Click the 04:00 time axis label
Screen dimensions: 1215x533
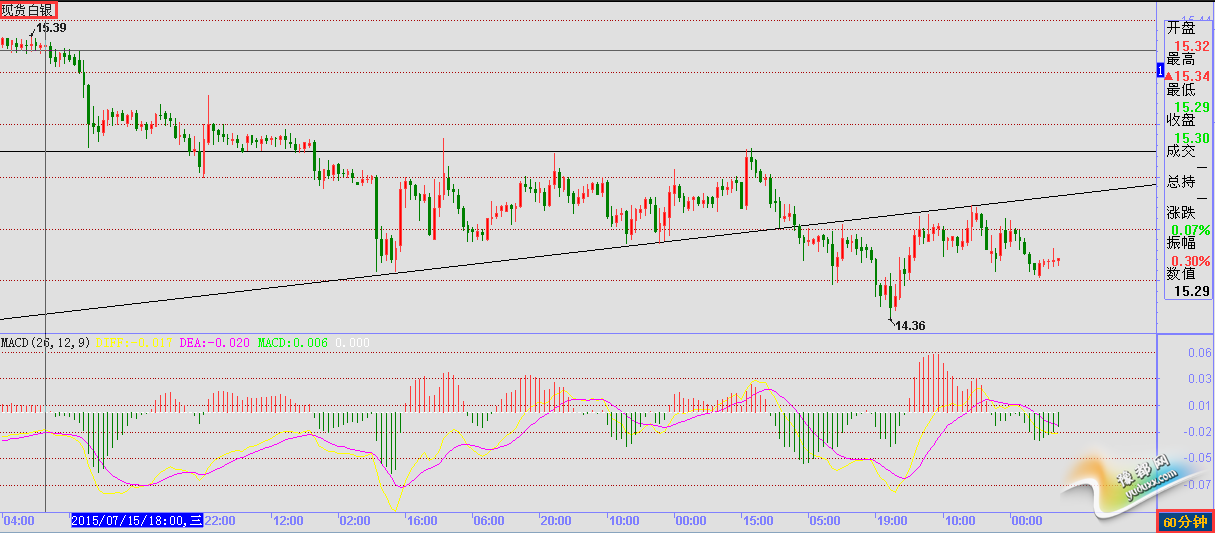click(20, 521)
